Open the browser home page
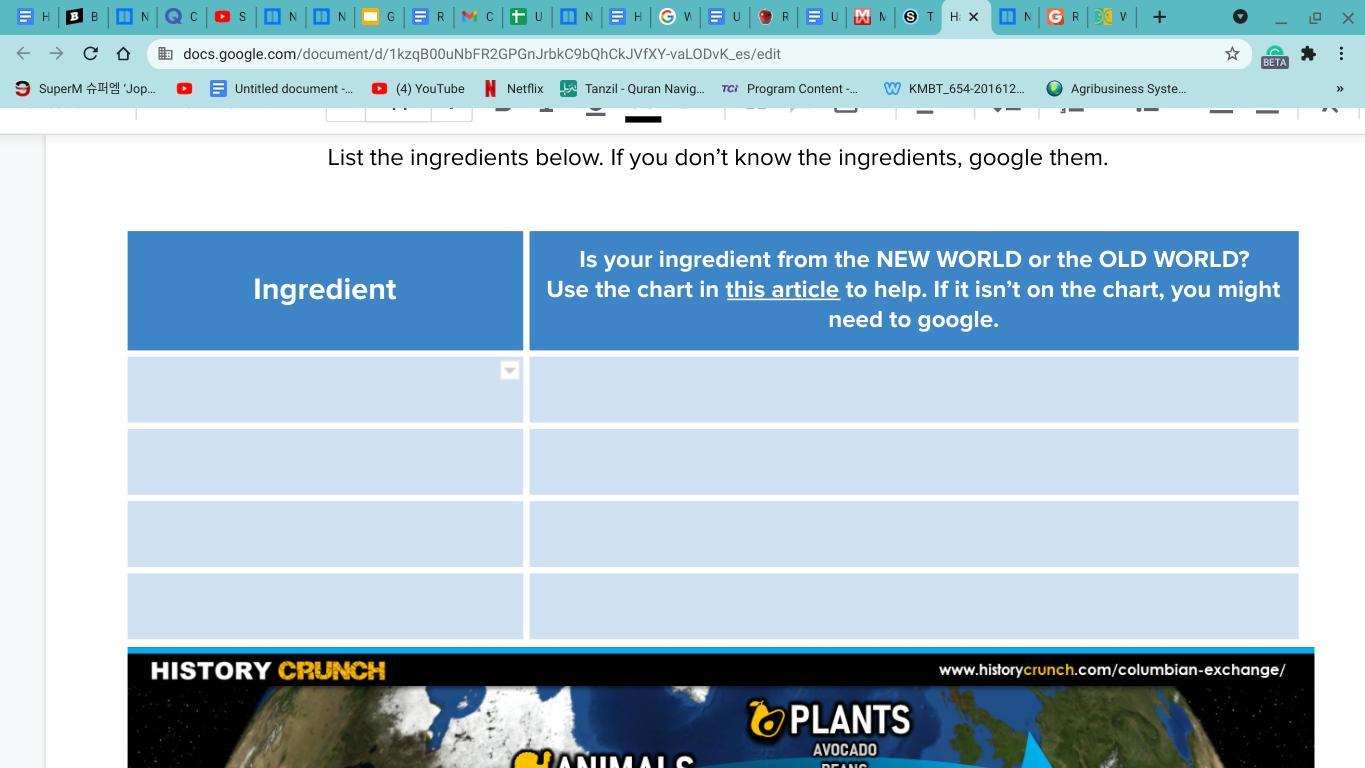 [x=123, y=54]
